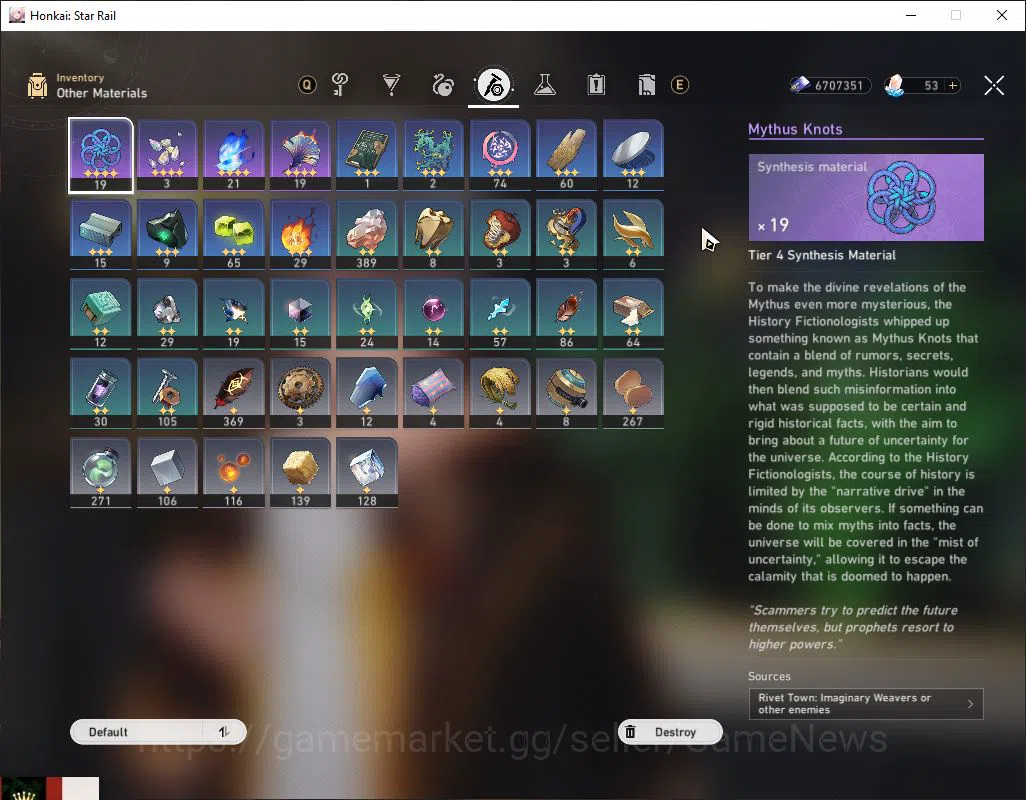1026x800 pixels.
Task: Open the Default sort dropdown
Action: [137, 732]
